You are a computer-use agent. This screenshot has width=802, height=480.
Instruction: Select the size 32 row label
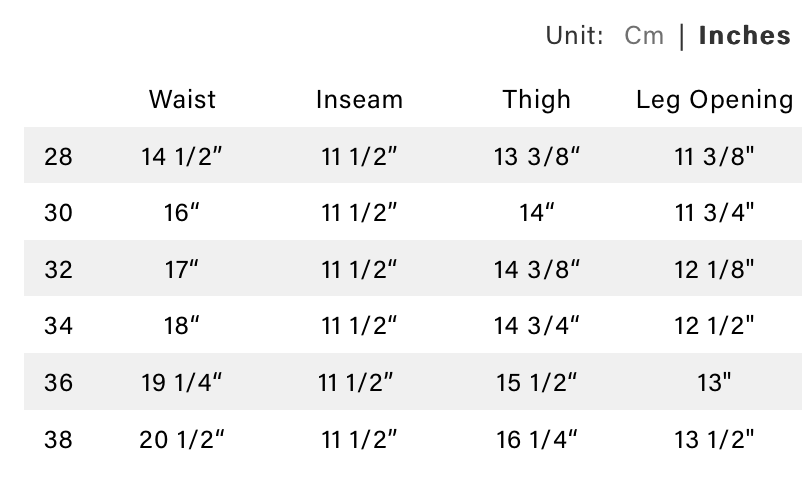(59, 269)
